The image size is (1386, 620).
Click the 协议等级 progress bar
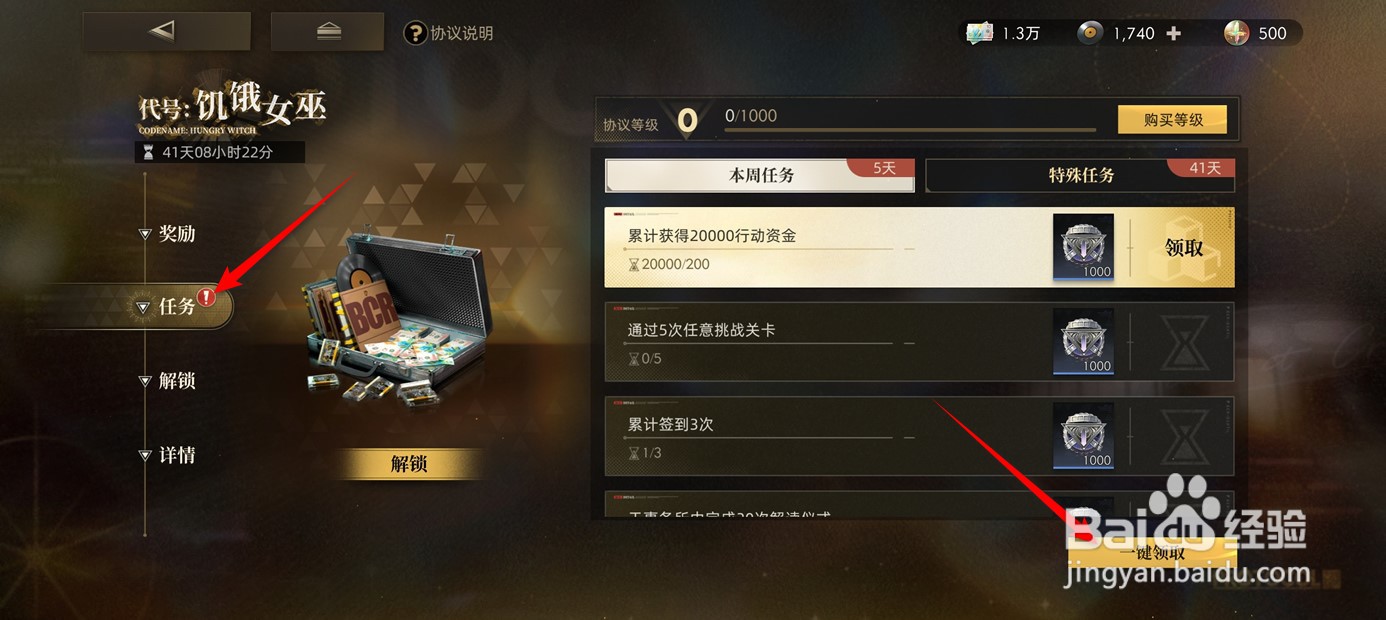(910, 129)
